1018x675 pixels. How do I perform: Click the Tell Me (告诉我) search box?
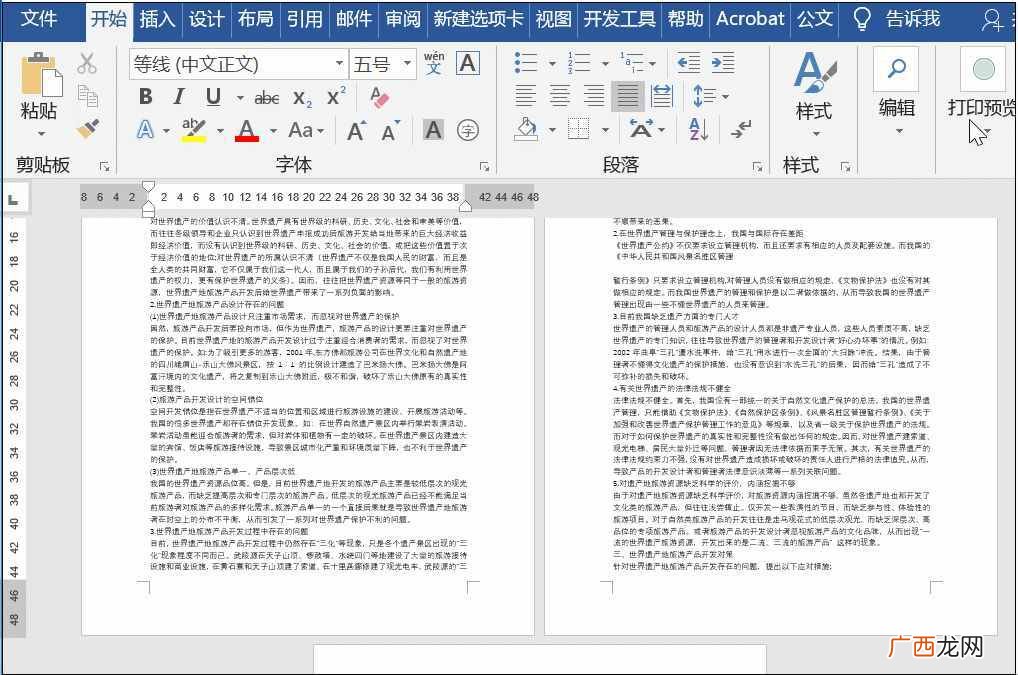coord(897,19)
